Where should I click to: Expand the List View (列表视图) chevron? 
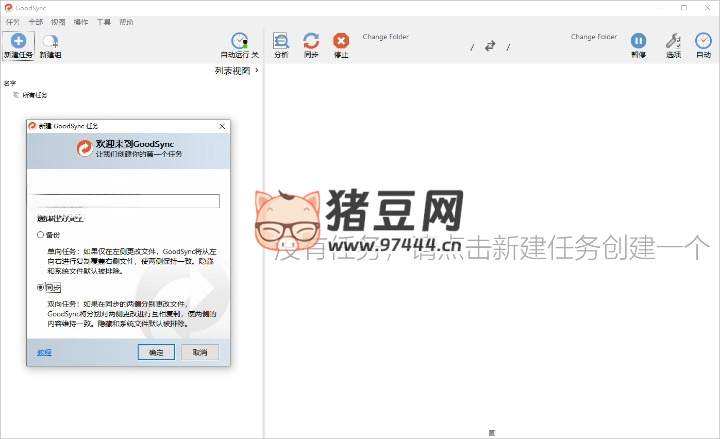click(x=257, y=70)
